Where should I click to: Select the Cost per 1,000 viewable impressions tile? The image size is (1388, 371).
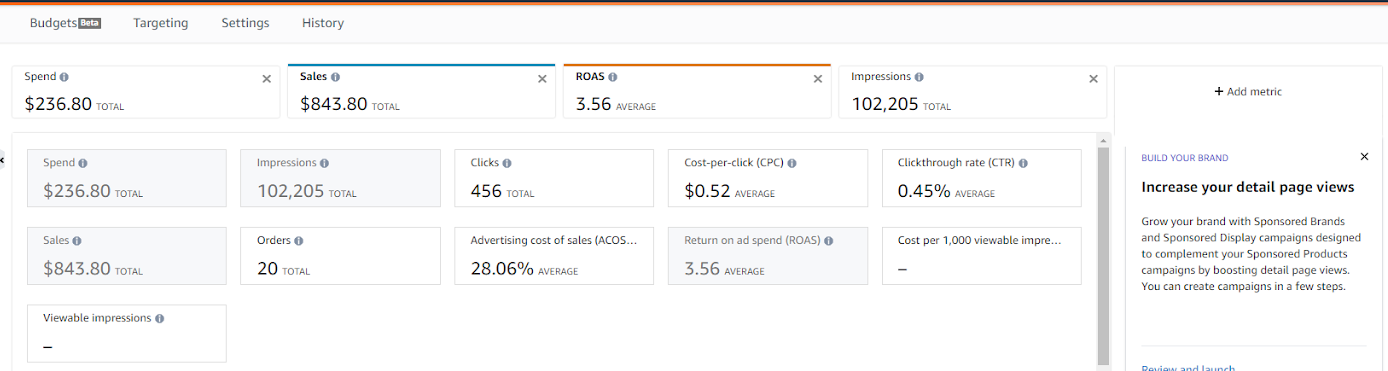point(982,256)
